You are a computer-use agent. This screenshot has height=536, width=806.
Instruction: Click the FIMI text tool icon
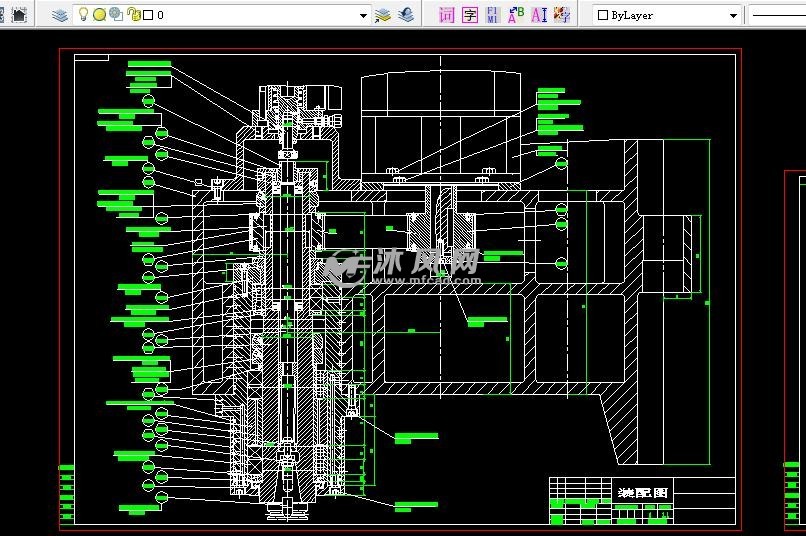tap(493, 15)
